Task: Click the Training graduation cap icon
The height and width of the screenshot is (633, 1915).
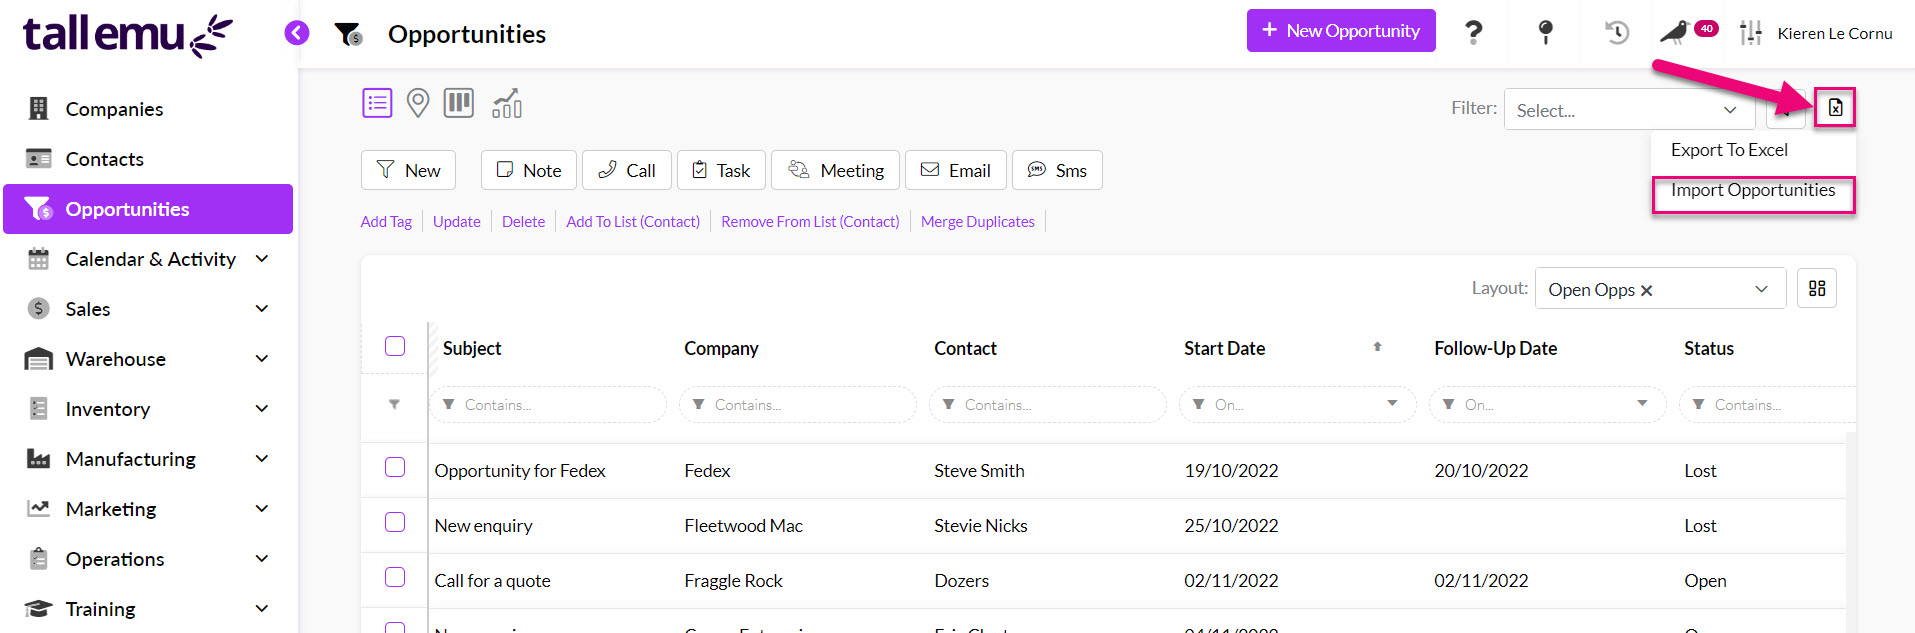Action: (39, 608)
